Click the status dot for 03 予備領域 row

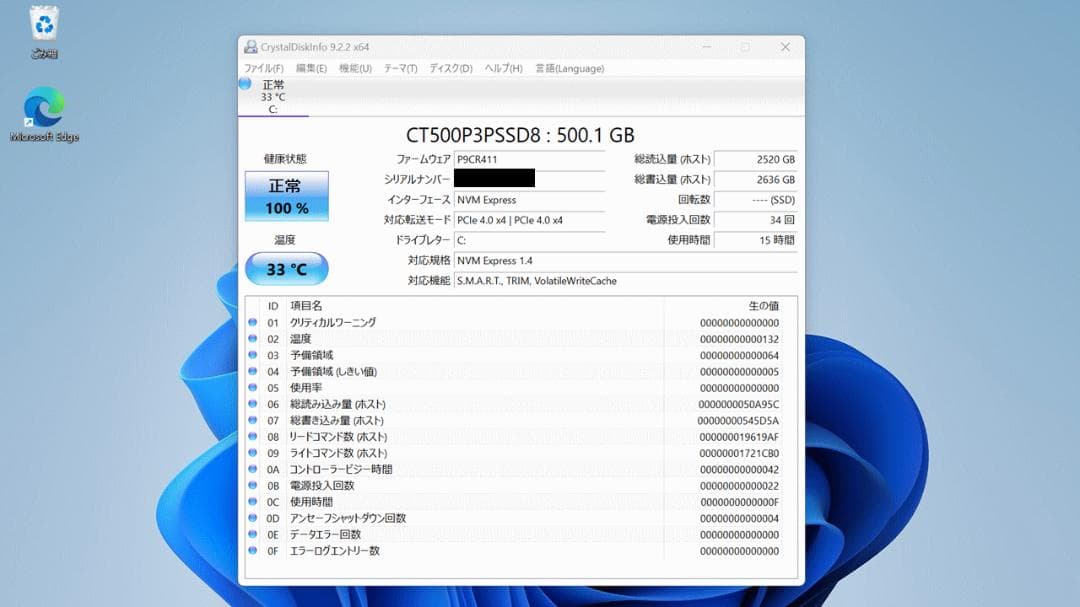point(253,355)
